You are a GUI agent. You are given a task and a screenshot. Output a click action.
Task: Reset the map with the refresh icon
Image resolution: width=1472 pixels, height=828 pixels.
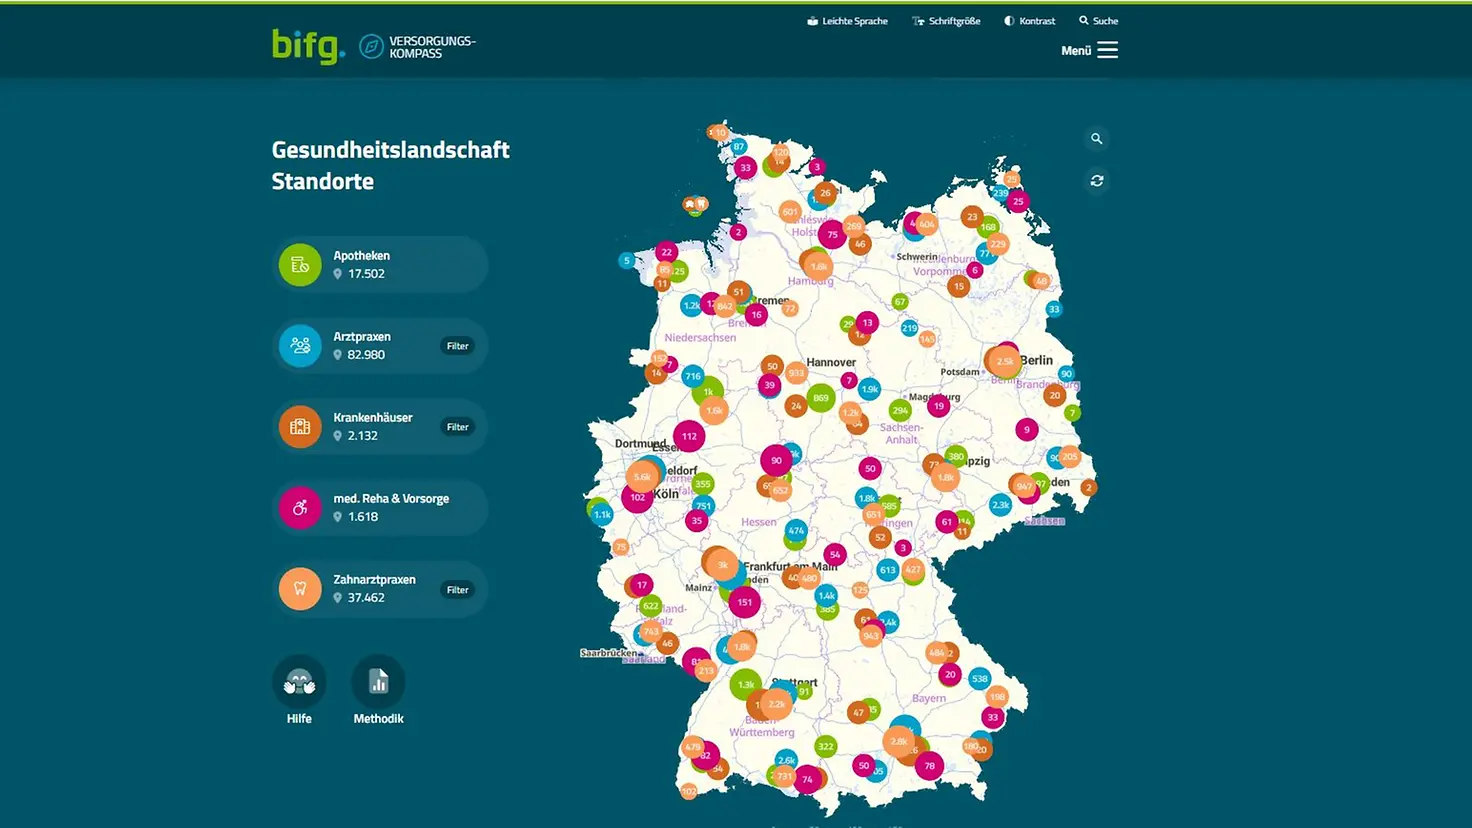(x=1097, y=181)
